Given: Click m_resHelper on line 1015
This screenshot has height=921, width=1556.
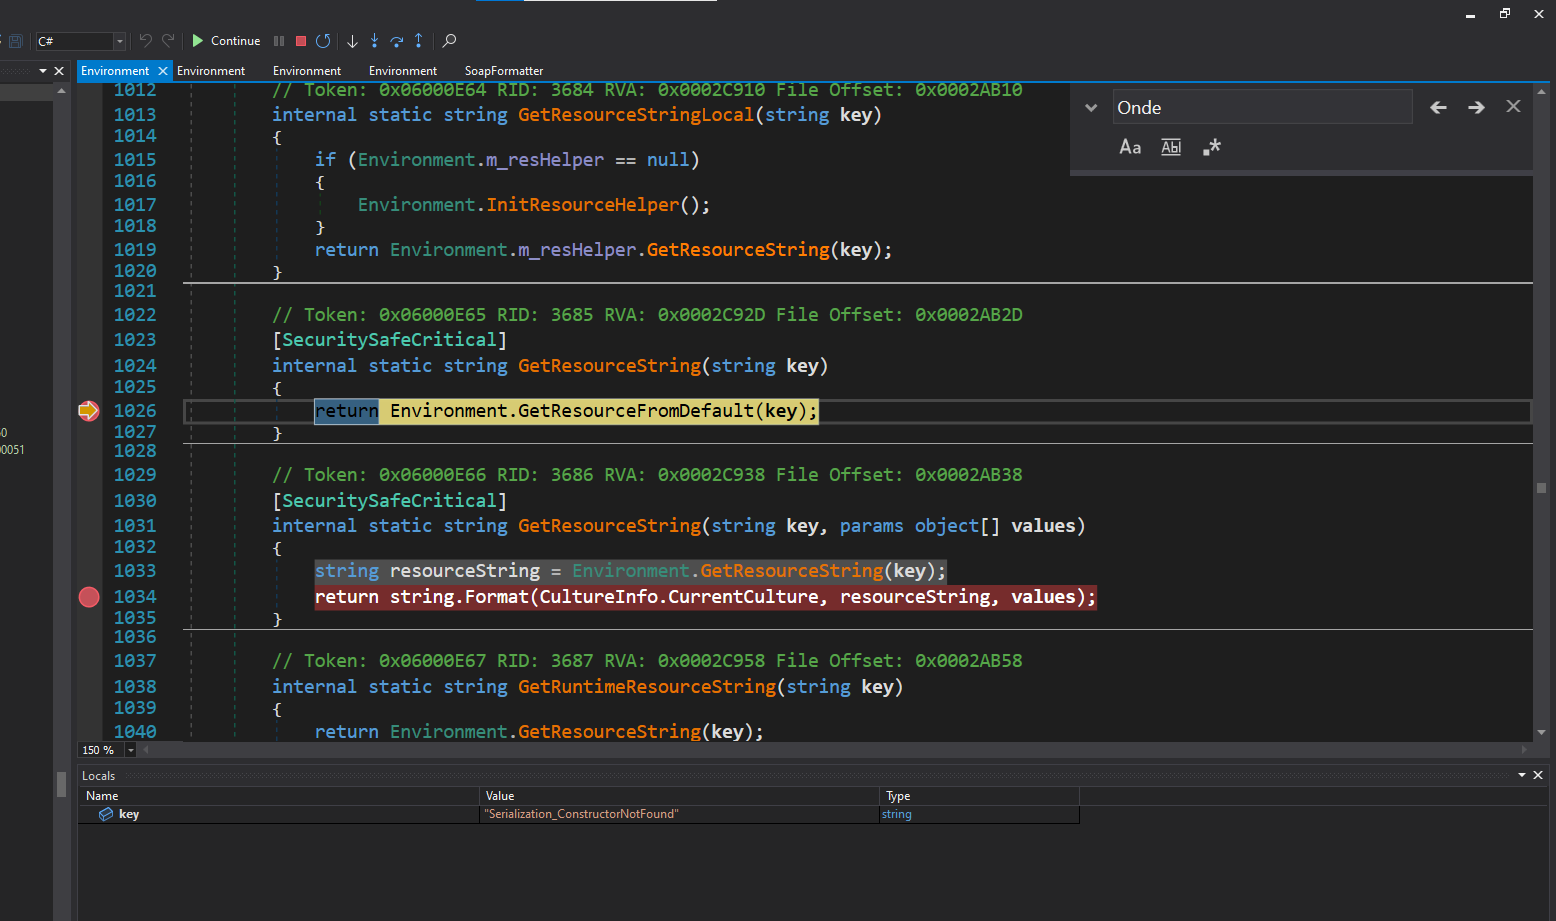Looking at the screenshot, I should coord(545,160).
